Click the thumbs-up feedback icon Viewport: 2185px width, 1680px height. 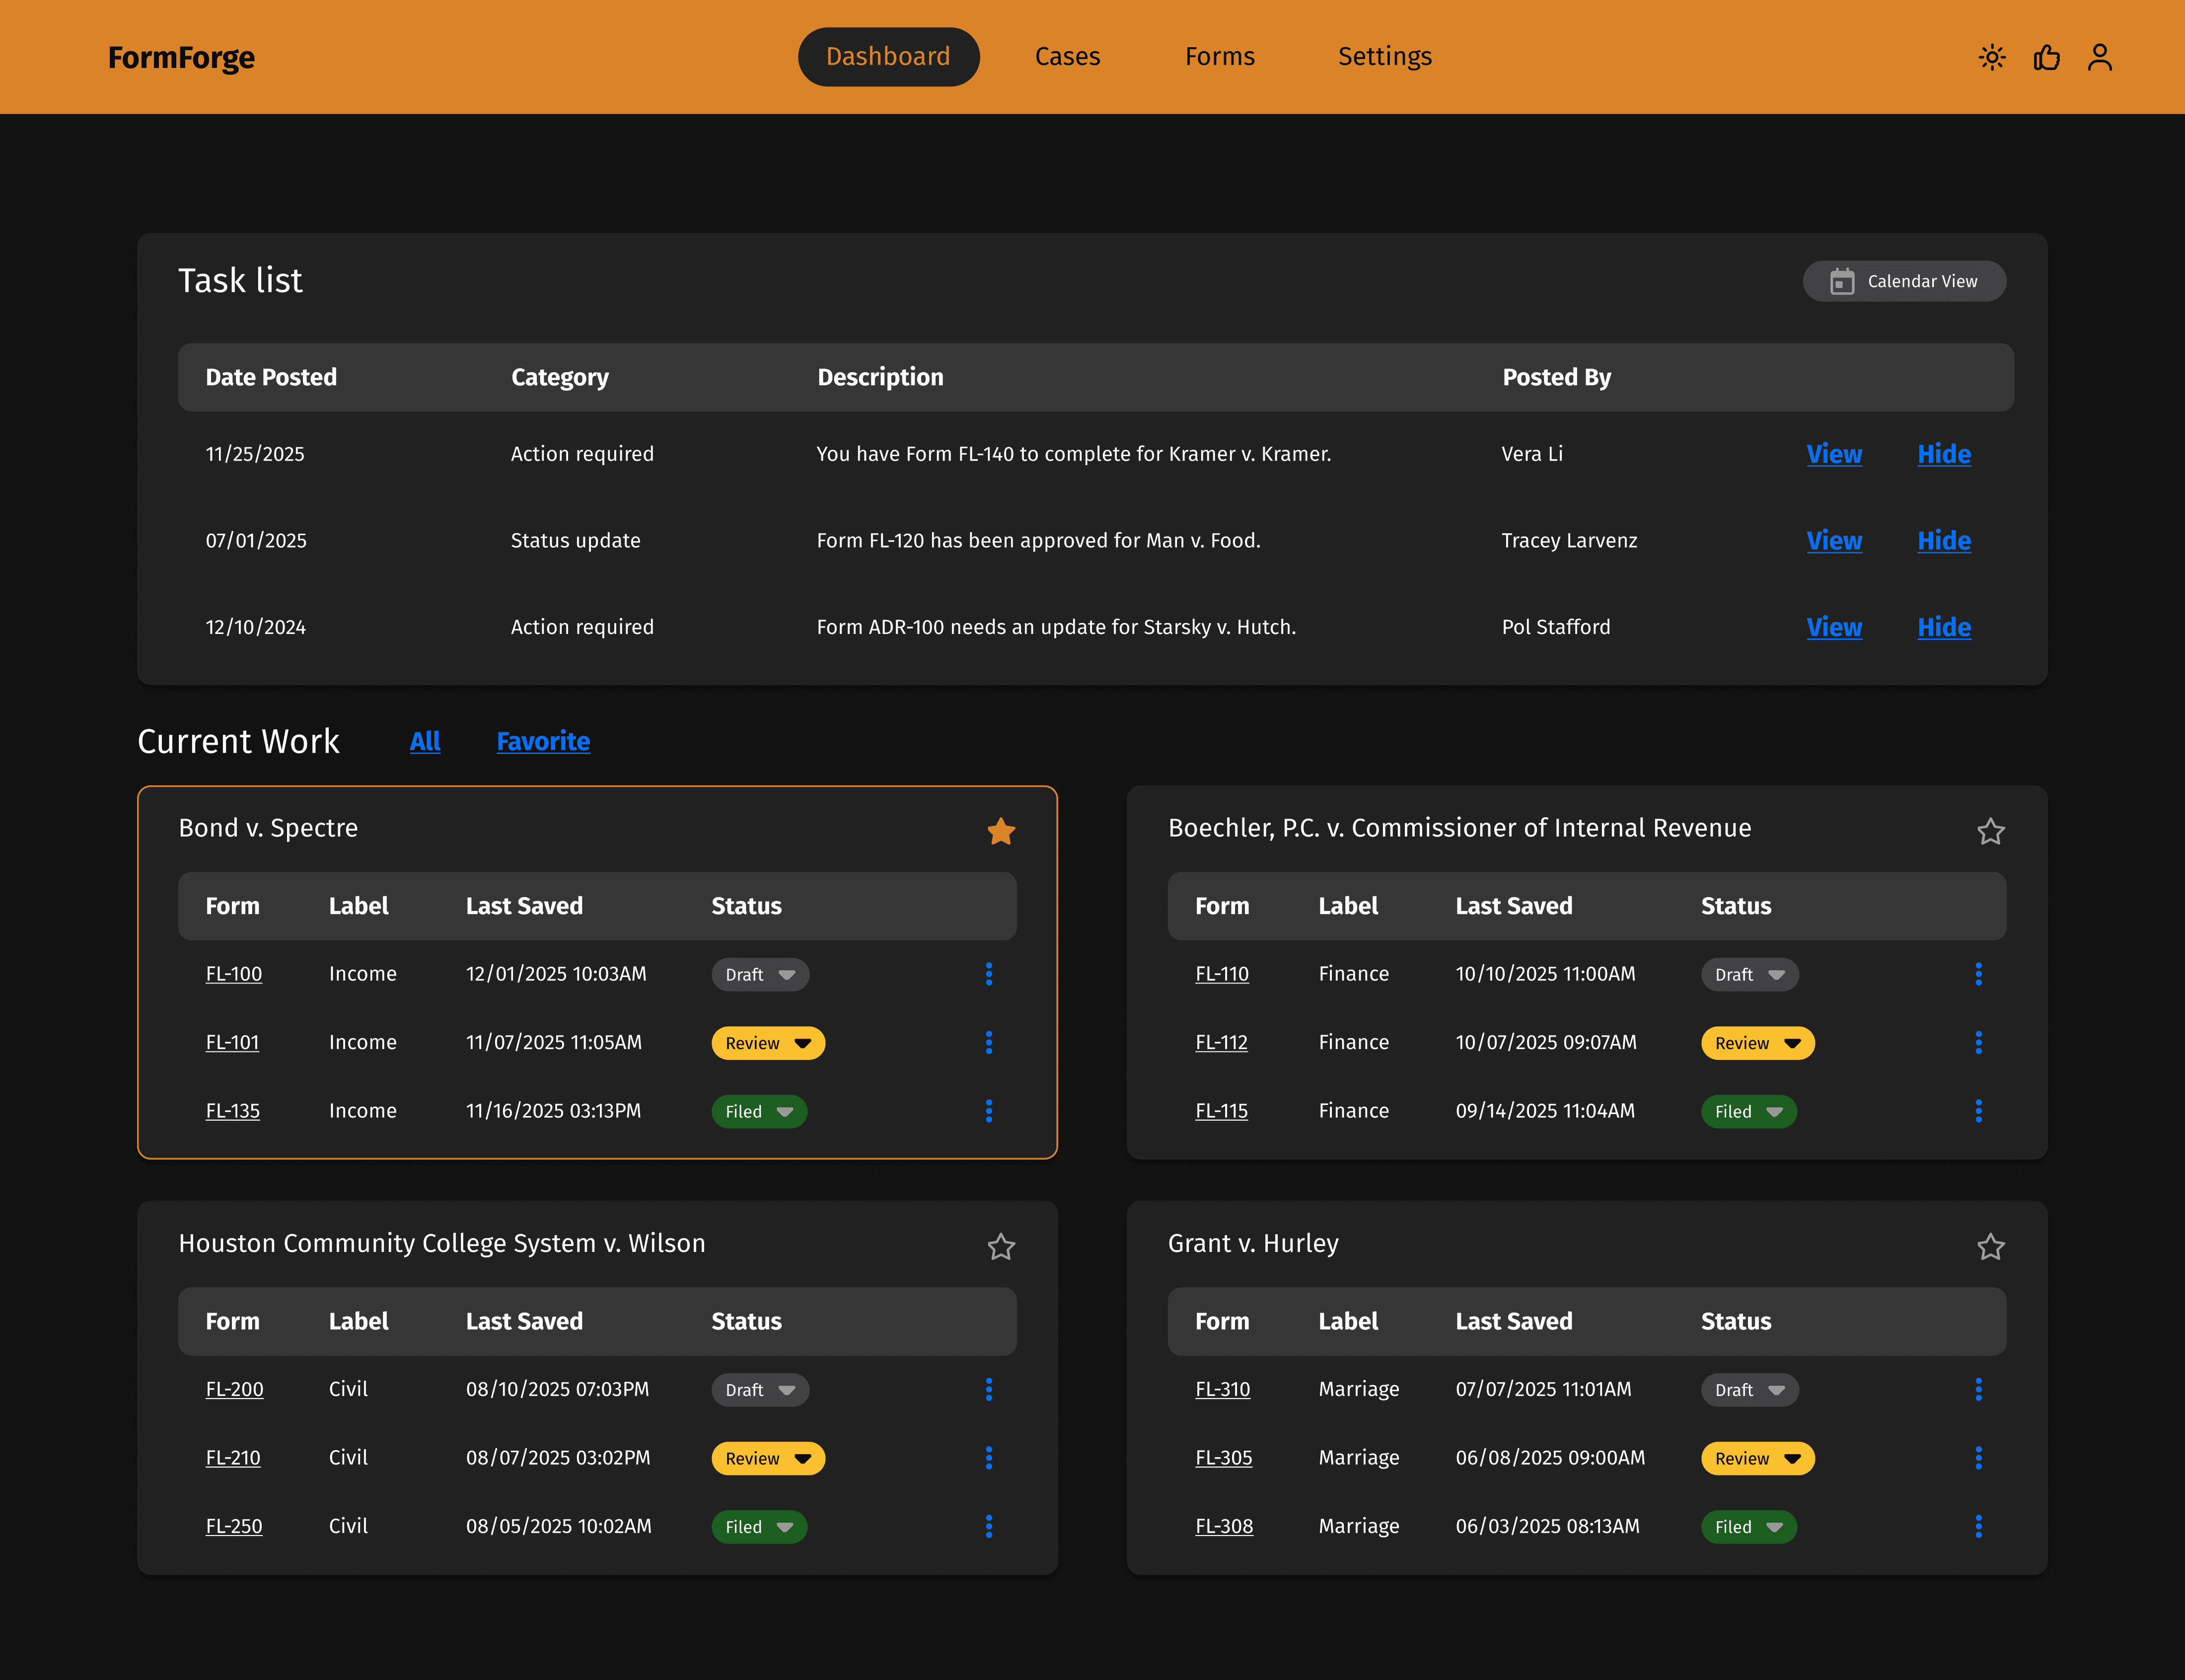pyautogui.click(x=2046, y=57)
